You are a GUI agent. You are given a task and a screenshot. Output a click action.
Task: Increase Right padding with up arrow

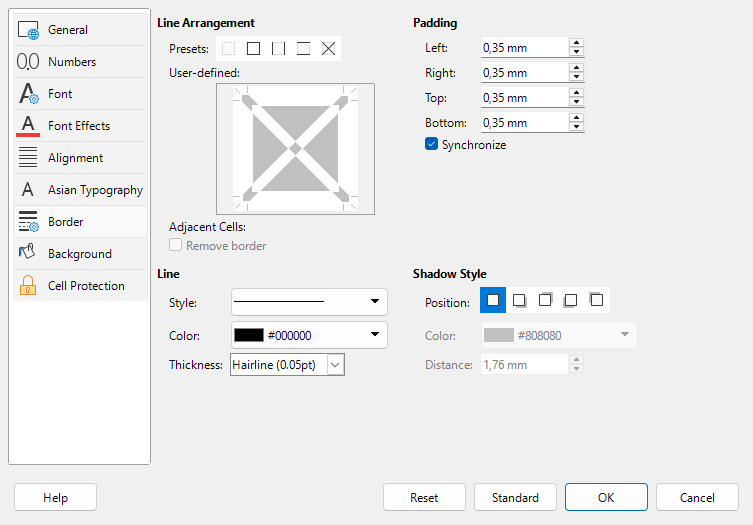coord(576,68)
